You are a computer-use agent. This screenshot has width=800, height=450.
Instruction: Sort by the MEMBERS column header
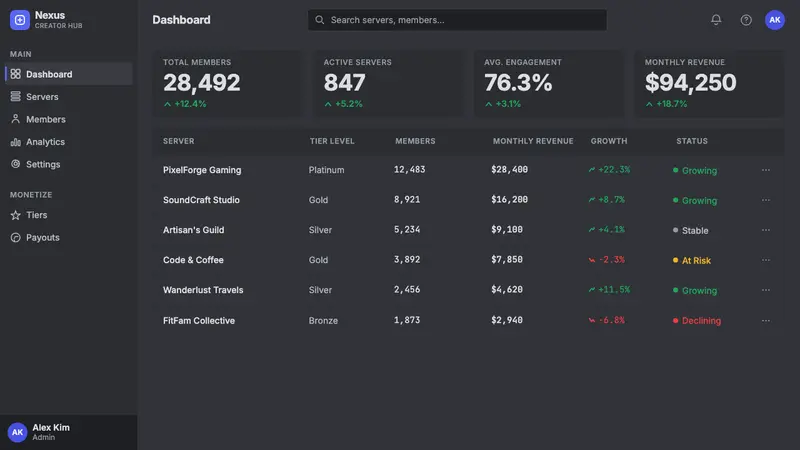(415, 141)
